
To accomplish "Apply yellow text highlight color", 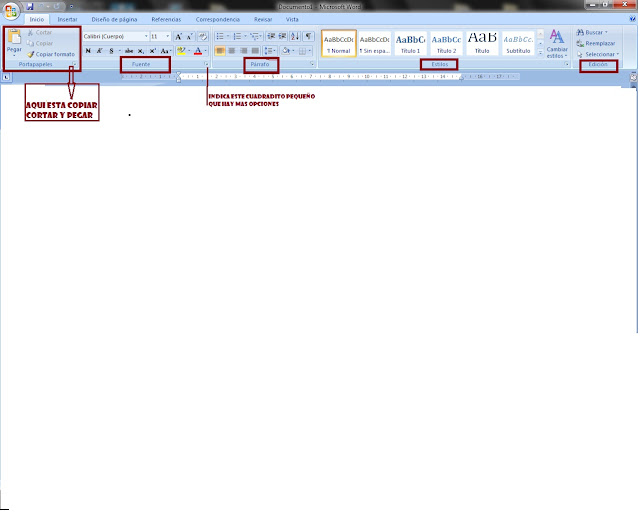I will [181, 51].
